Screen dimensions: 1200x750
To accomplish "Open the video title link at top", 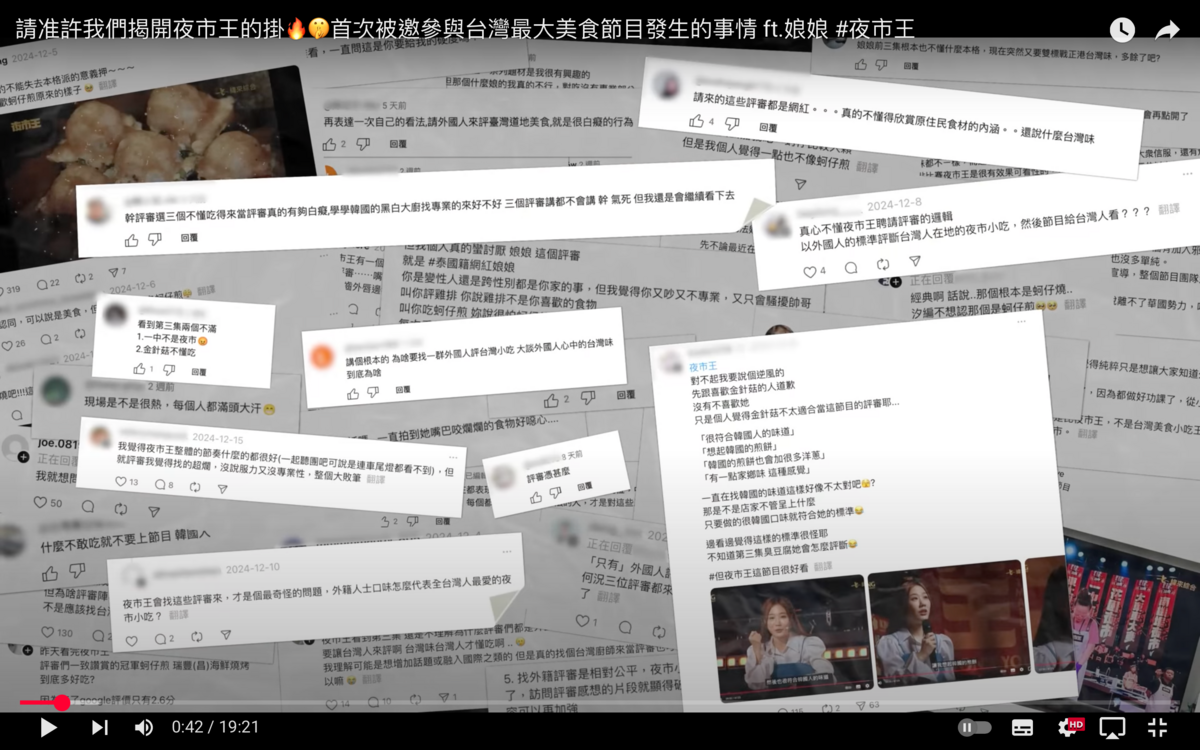I will (465, 29).
